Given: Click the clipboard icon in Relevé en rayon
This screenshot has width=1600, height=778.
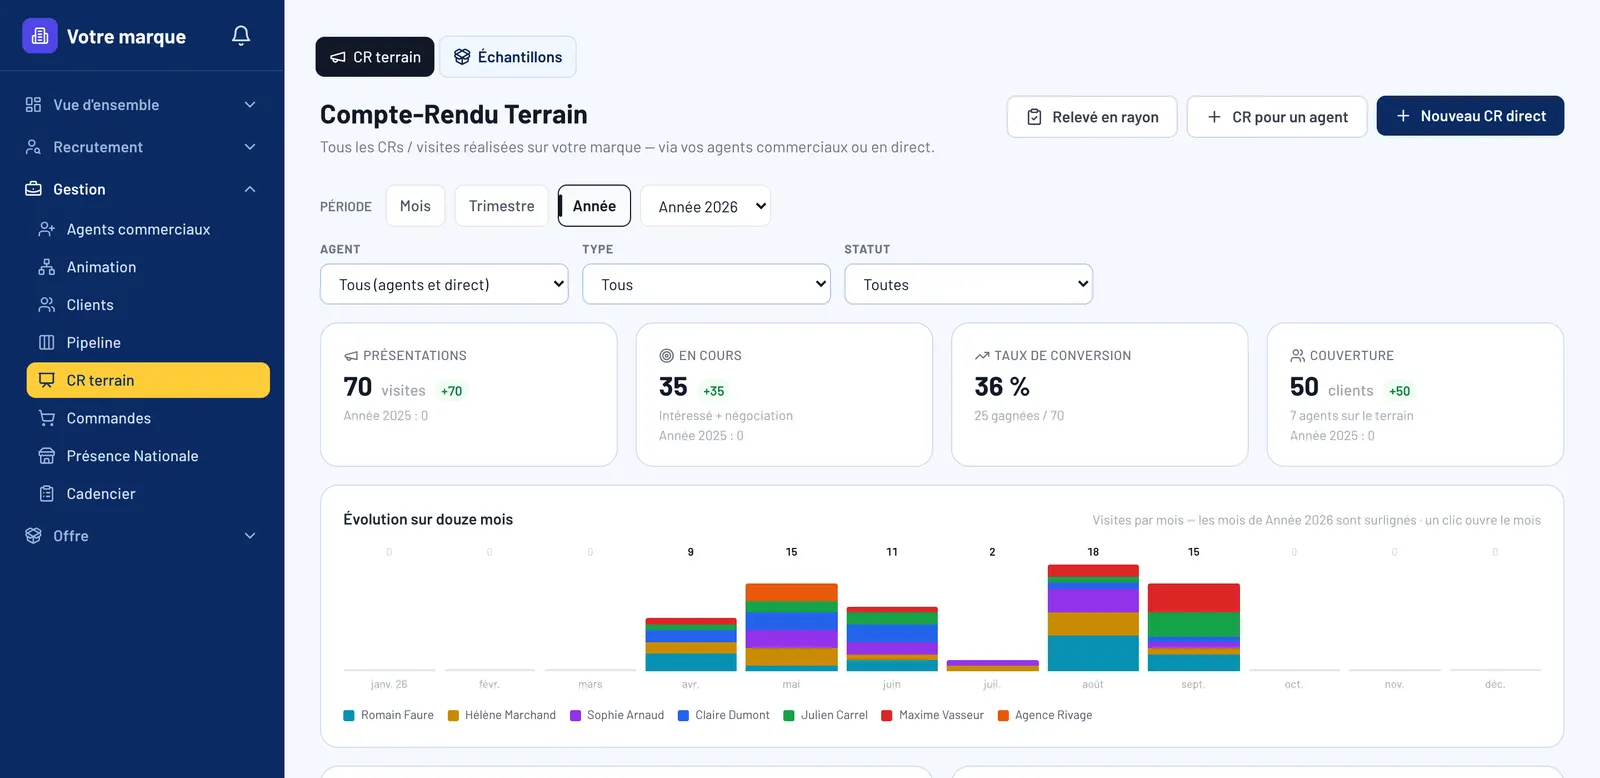Looking at the screenshot, I should 1035,117.
